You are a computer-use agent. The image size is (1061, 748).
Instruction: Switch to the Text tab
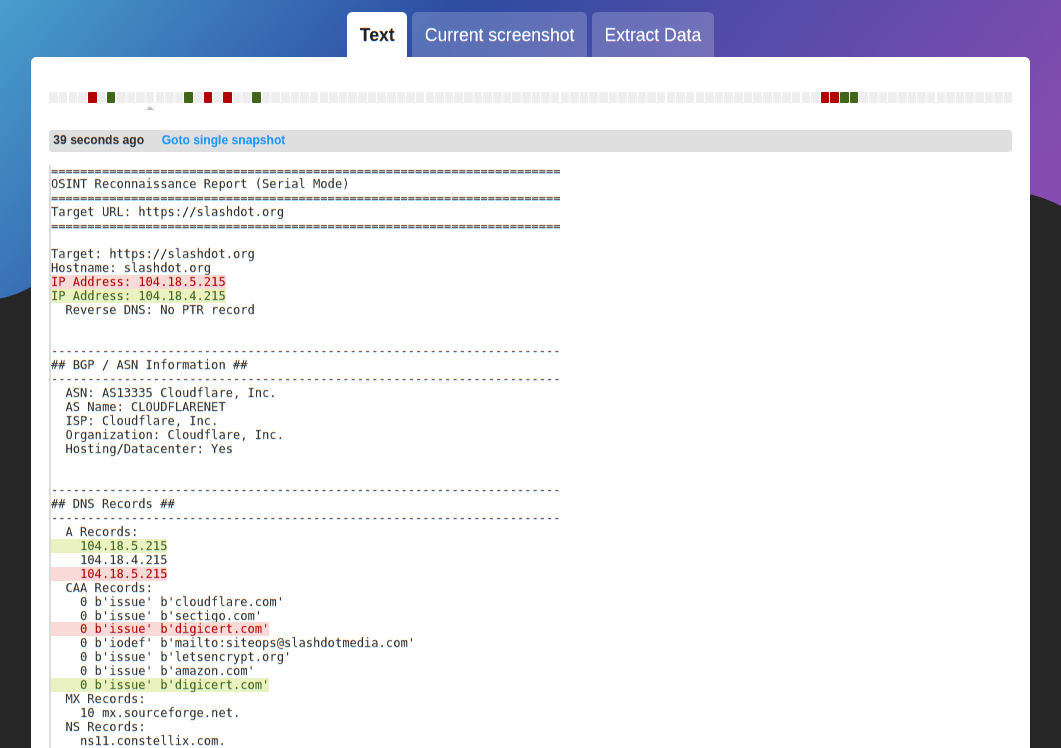(377, 35)
